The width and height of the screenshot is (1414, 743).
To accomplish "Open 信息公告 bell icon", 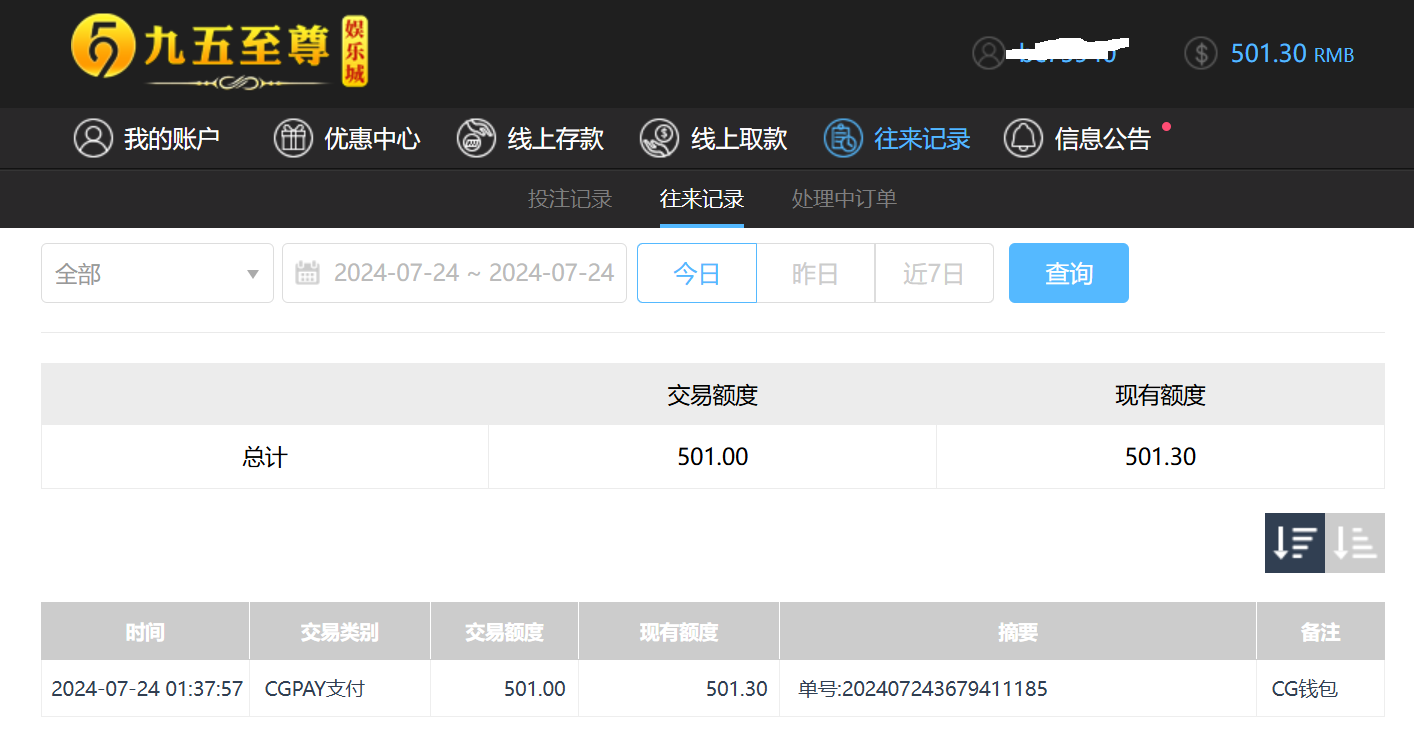I will [1023, 138].
